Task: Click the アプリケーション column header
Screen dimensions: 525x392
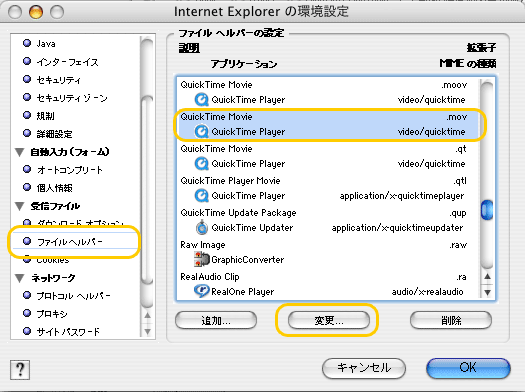Action: (x=244, y=64)
